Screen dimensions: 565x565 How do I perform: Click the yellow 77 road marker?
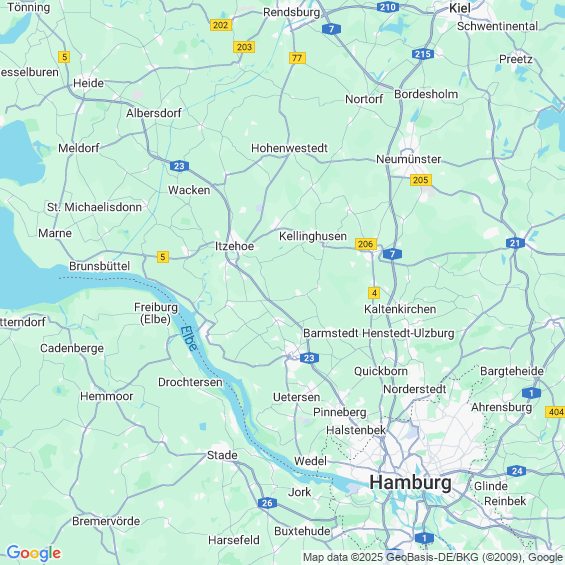click(297, 58)
